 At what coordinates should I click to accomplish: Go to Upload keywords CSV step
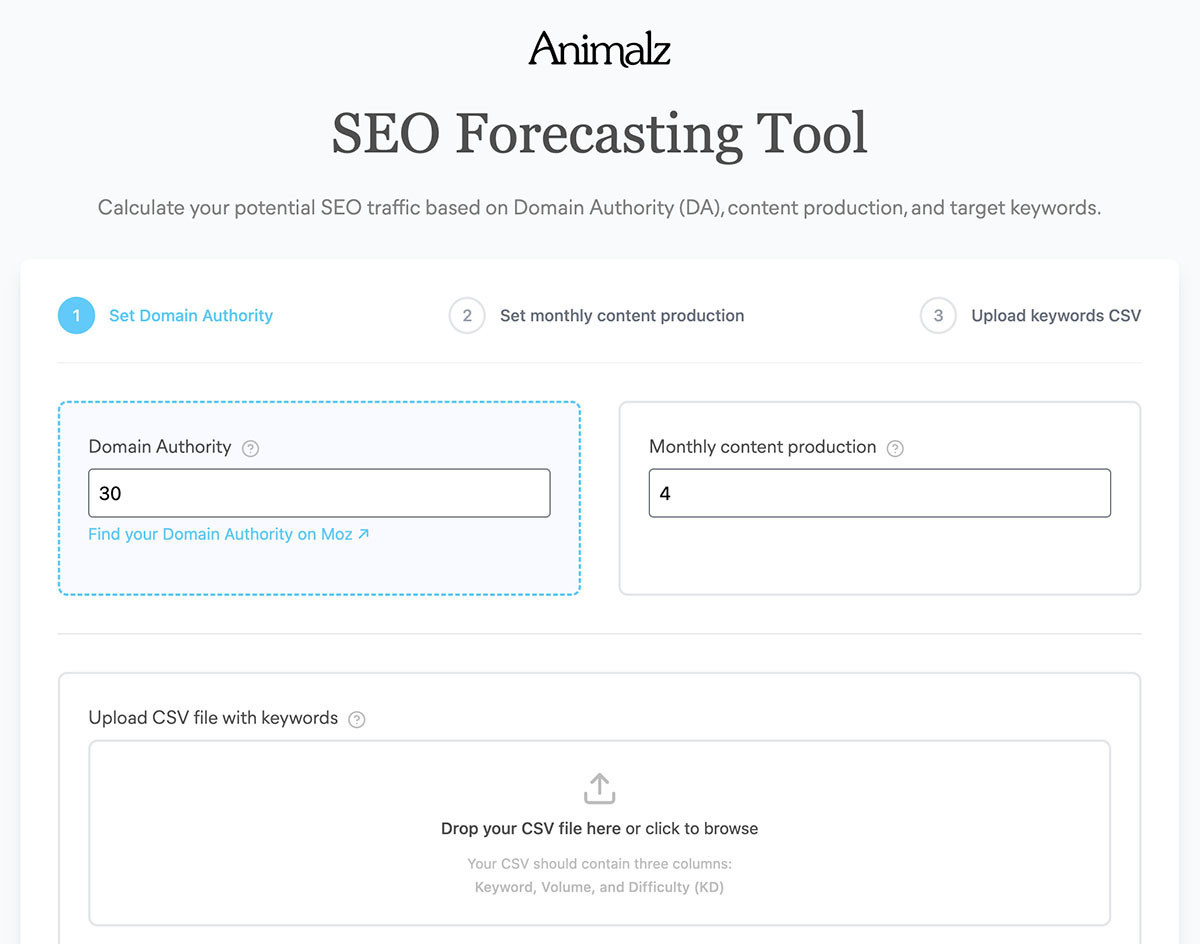click(x=1056, y=316)
